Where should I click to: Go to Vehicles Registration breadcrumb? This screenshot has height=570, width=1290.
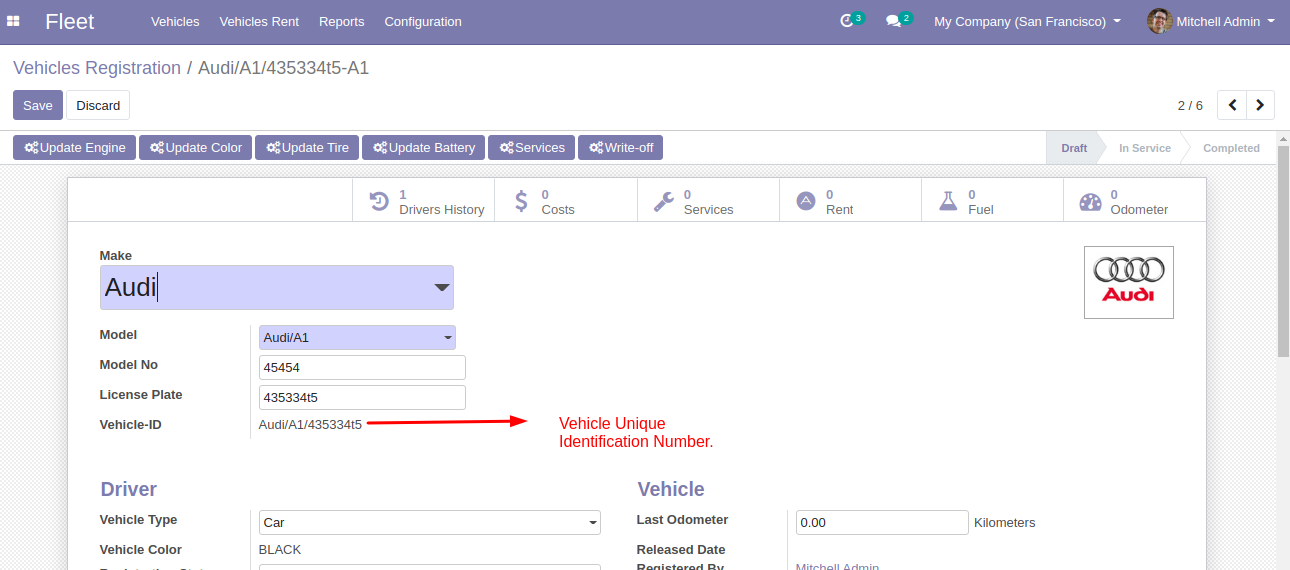click(97, 68)
